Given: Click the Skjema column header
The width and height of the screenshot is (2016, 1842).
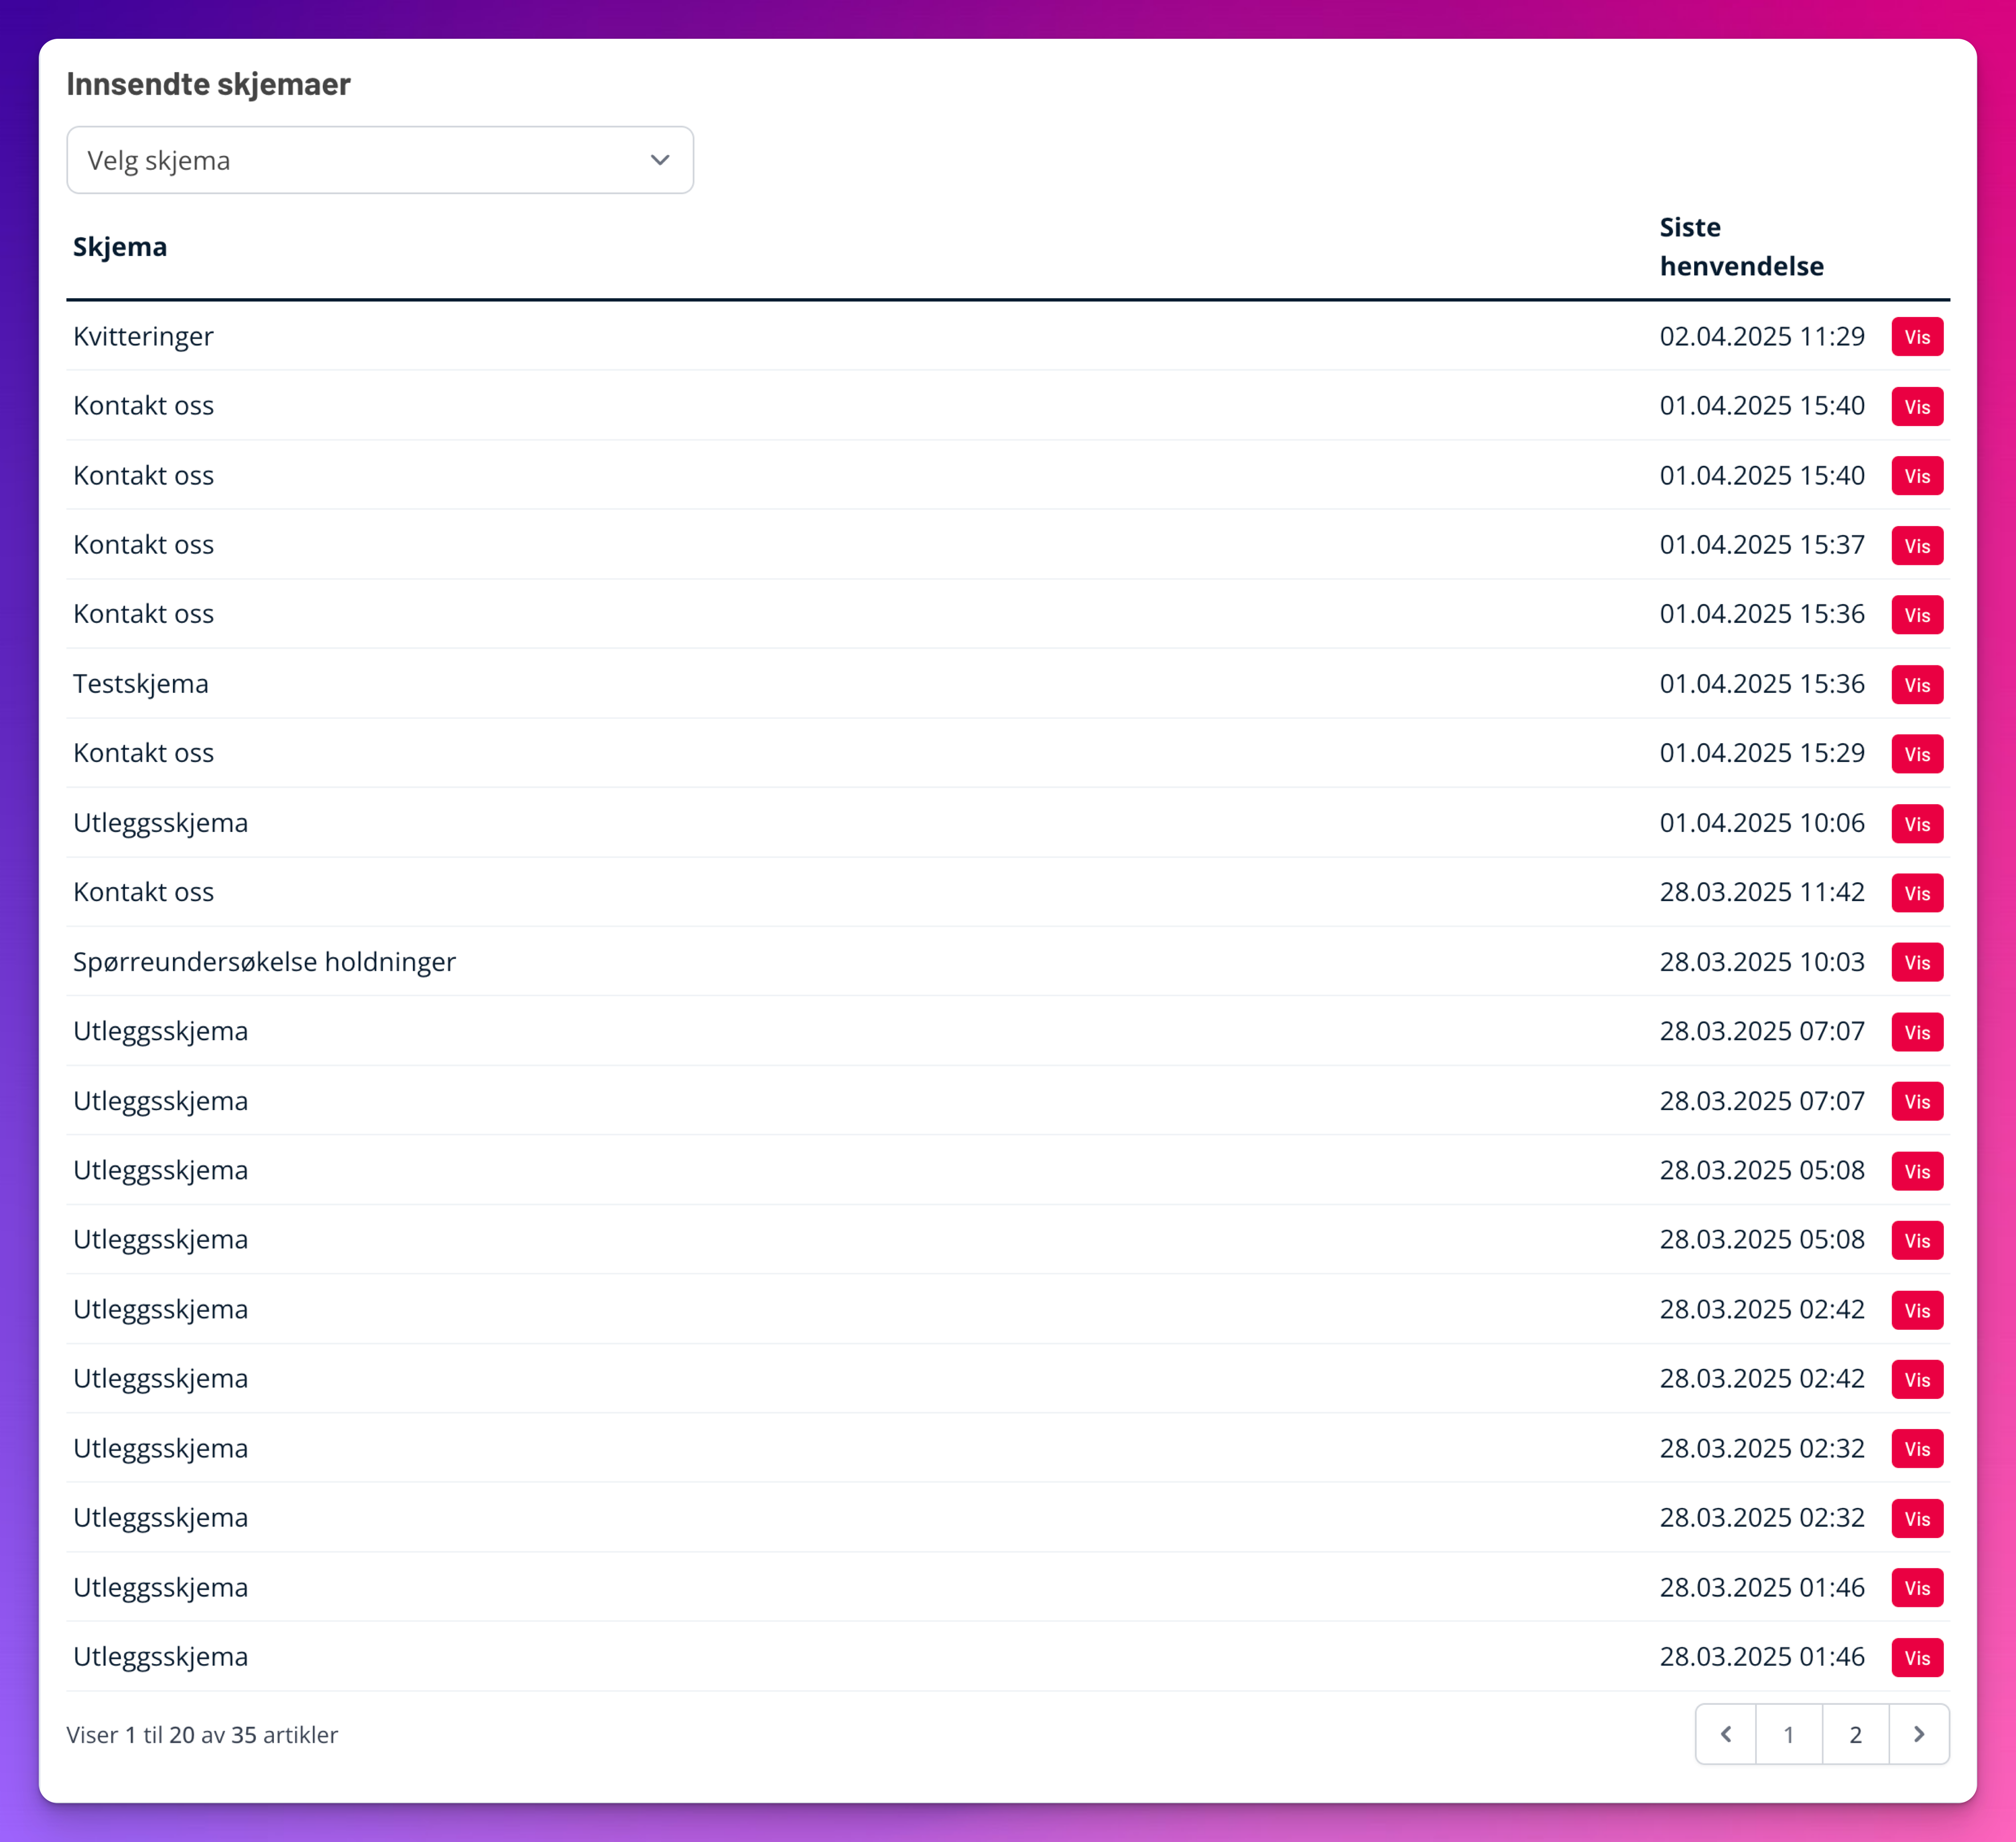Looking at the screenshot, I should [x=120, y=247].
